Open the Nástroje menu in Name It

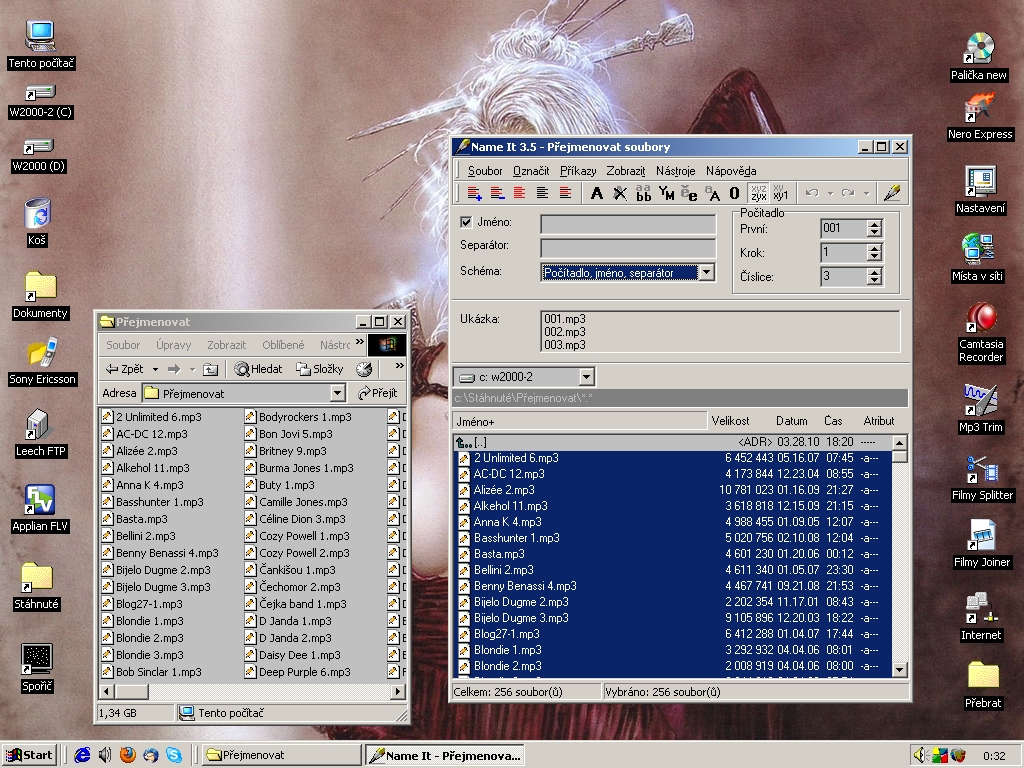tap(675, 171)
